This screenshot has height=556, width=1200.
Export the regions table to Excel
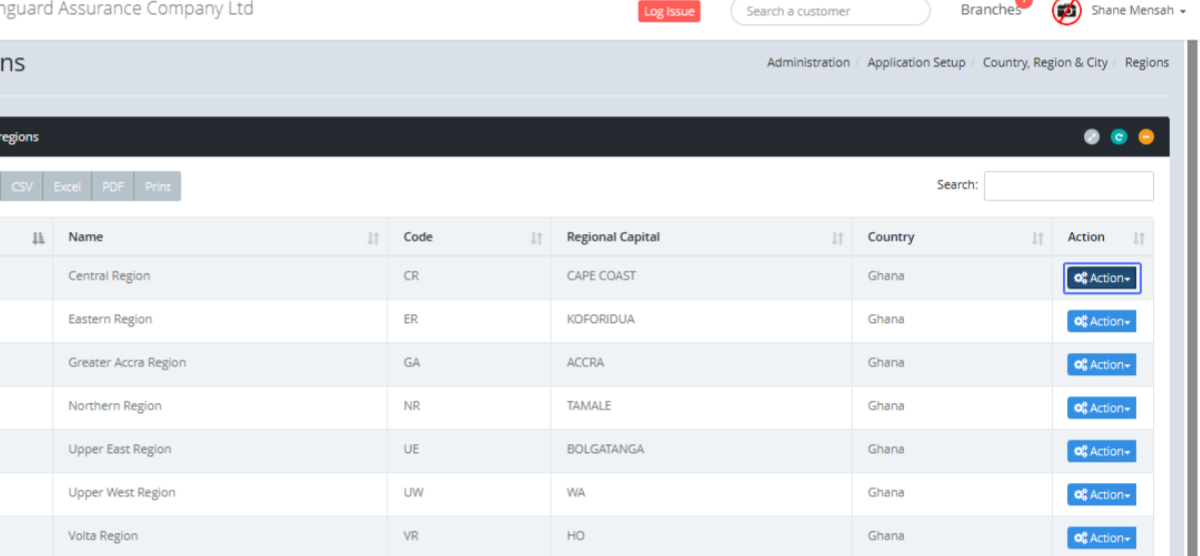(x=67, y=187)
